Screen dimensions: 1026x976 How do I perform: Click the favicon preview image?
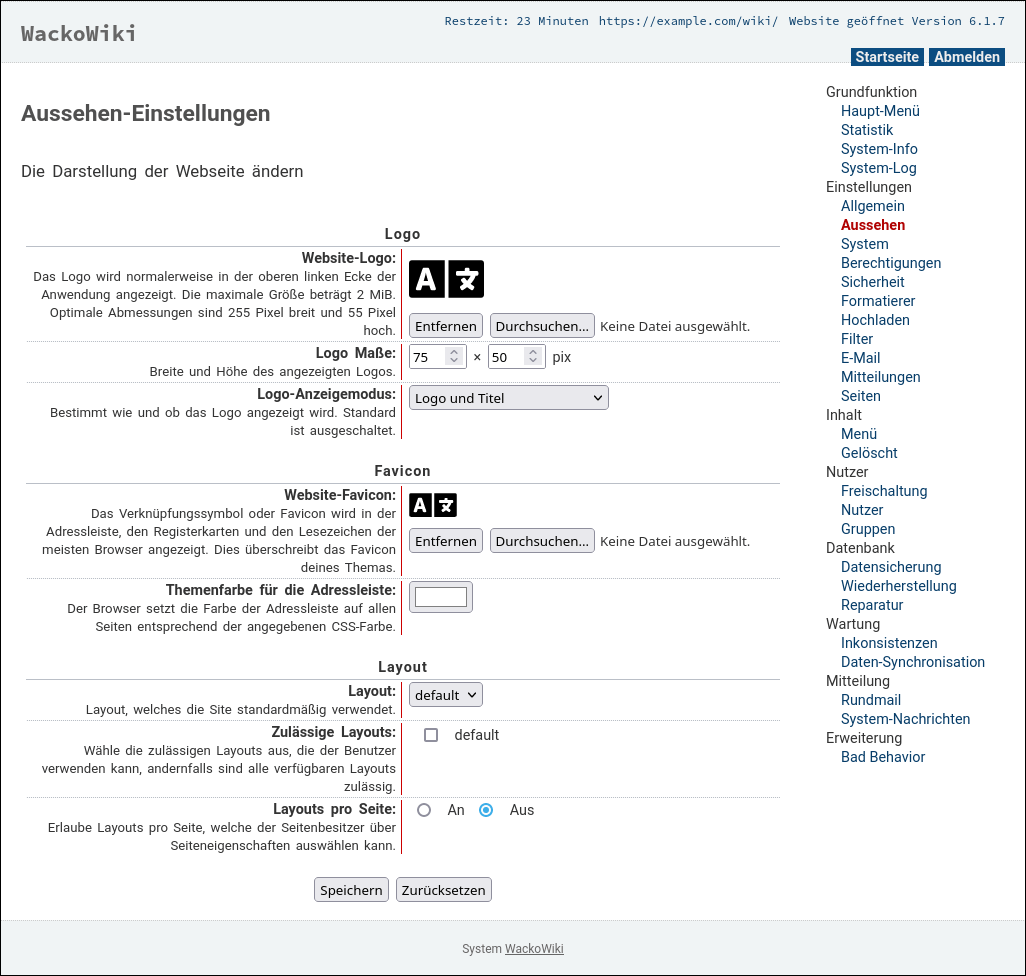pos(433,505)
